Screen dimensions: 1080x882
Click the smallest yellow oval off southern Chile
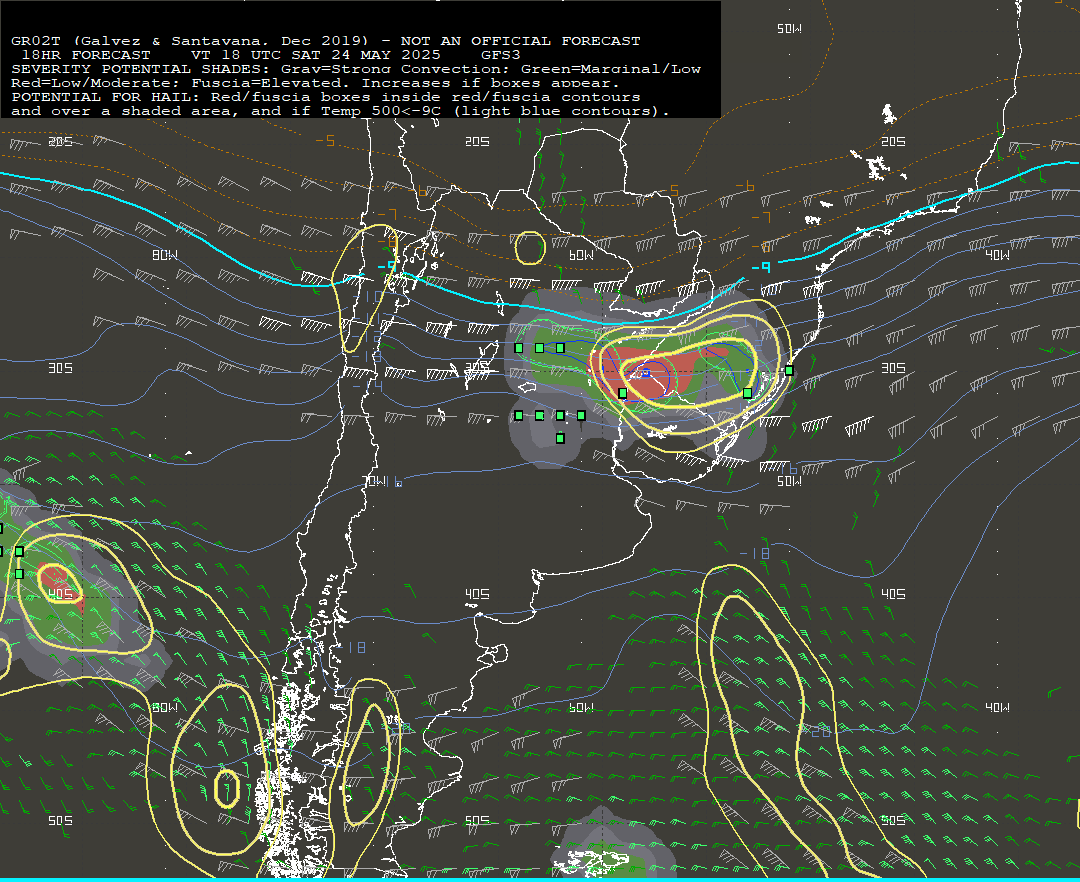coord(227,788)
